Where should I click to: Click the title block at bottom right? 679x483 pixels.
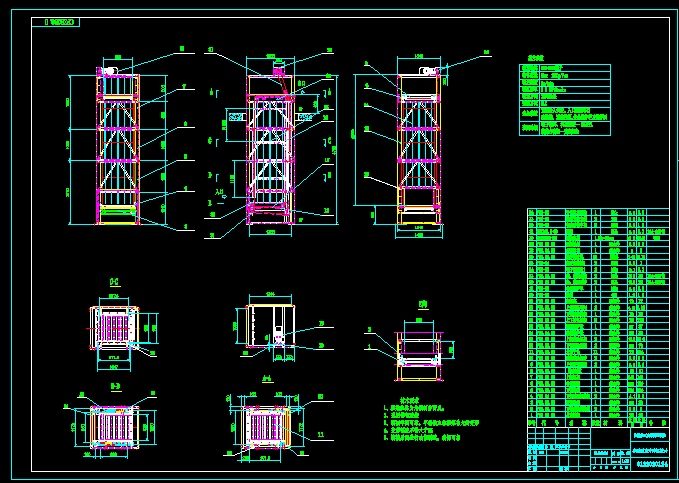pos(598,449)
